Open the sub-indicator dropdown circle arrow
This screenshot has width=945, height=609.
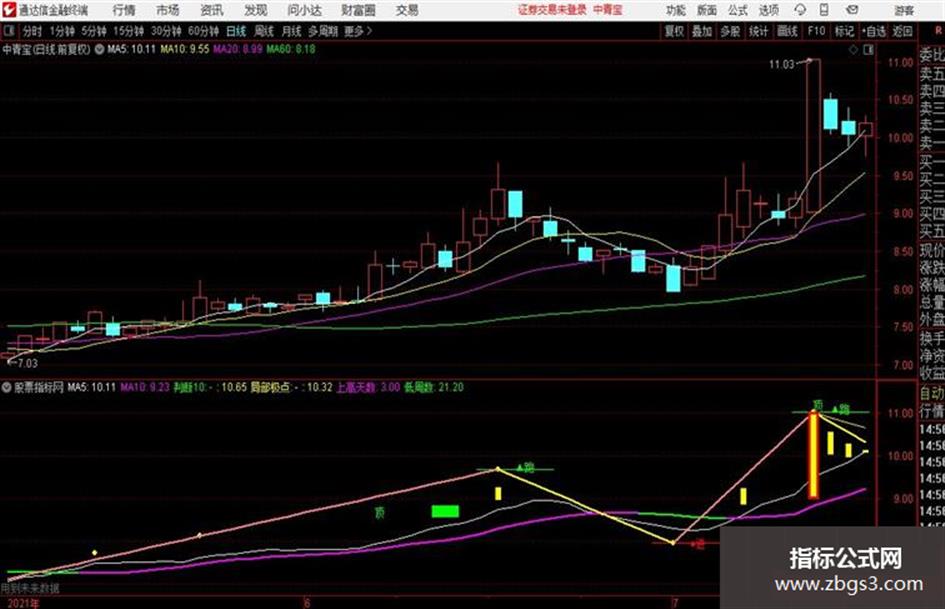coord(7,387)
